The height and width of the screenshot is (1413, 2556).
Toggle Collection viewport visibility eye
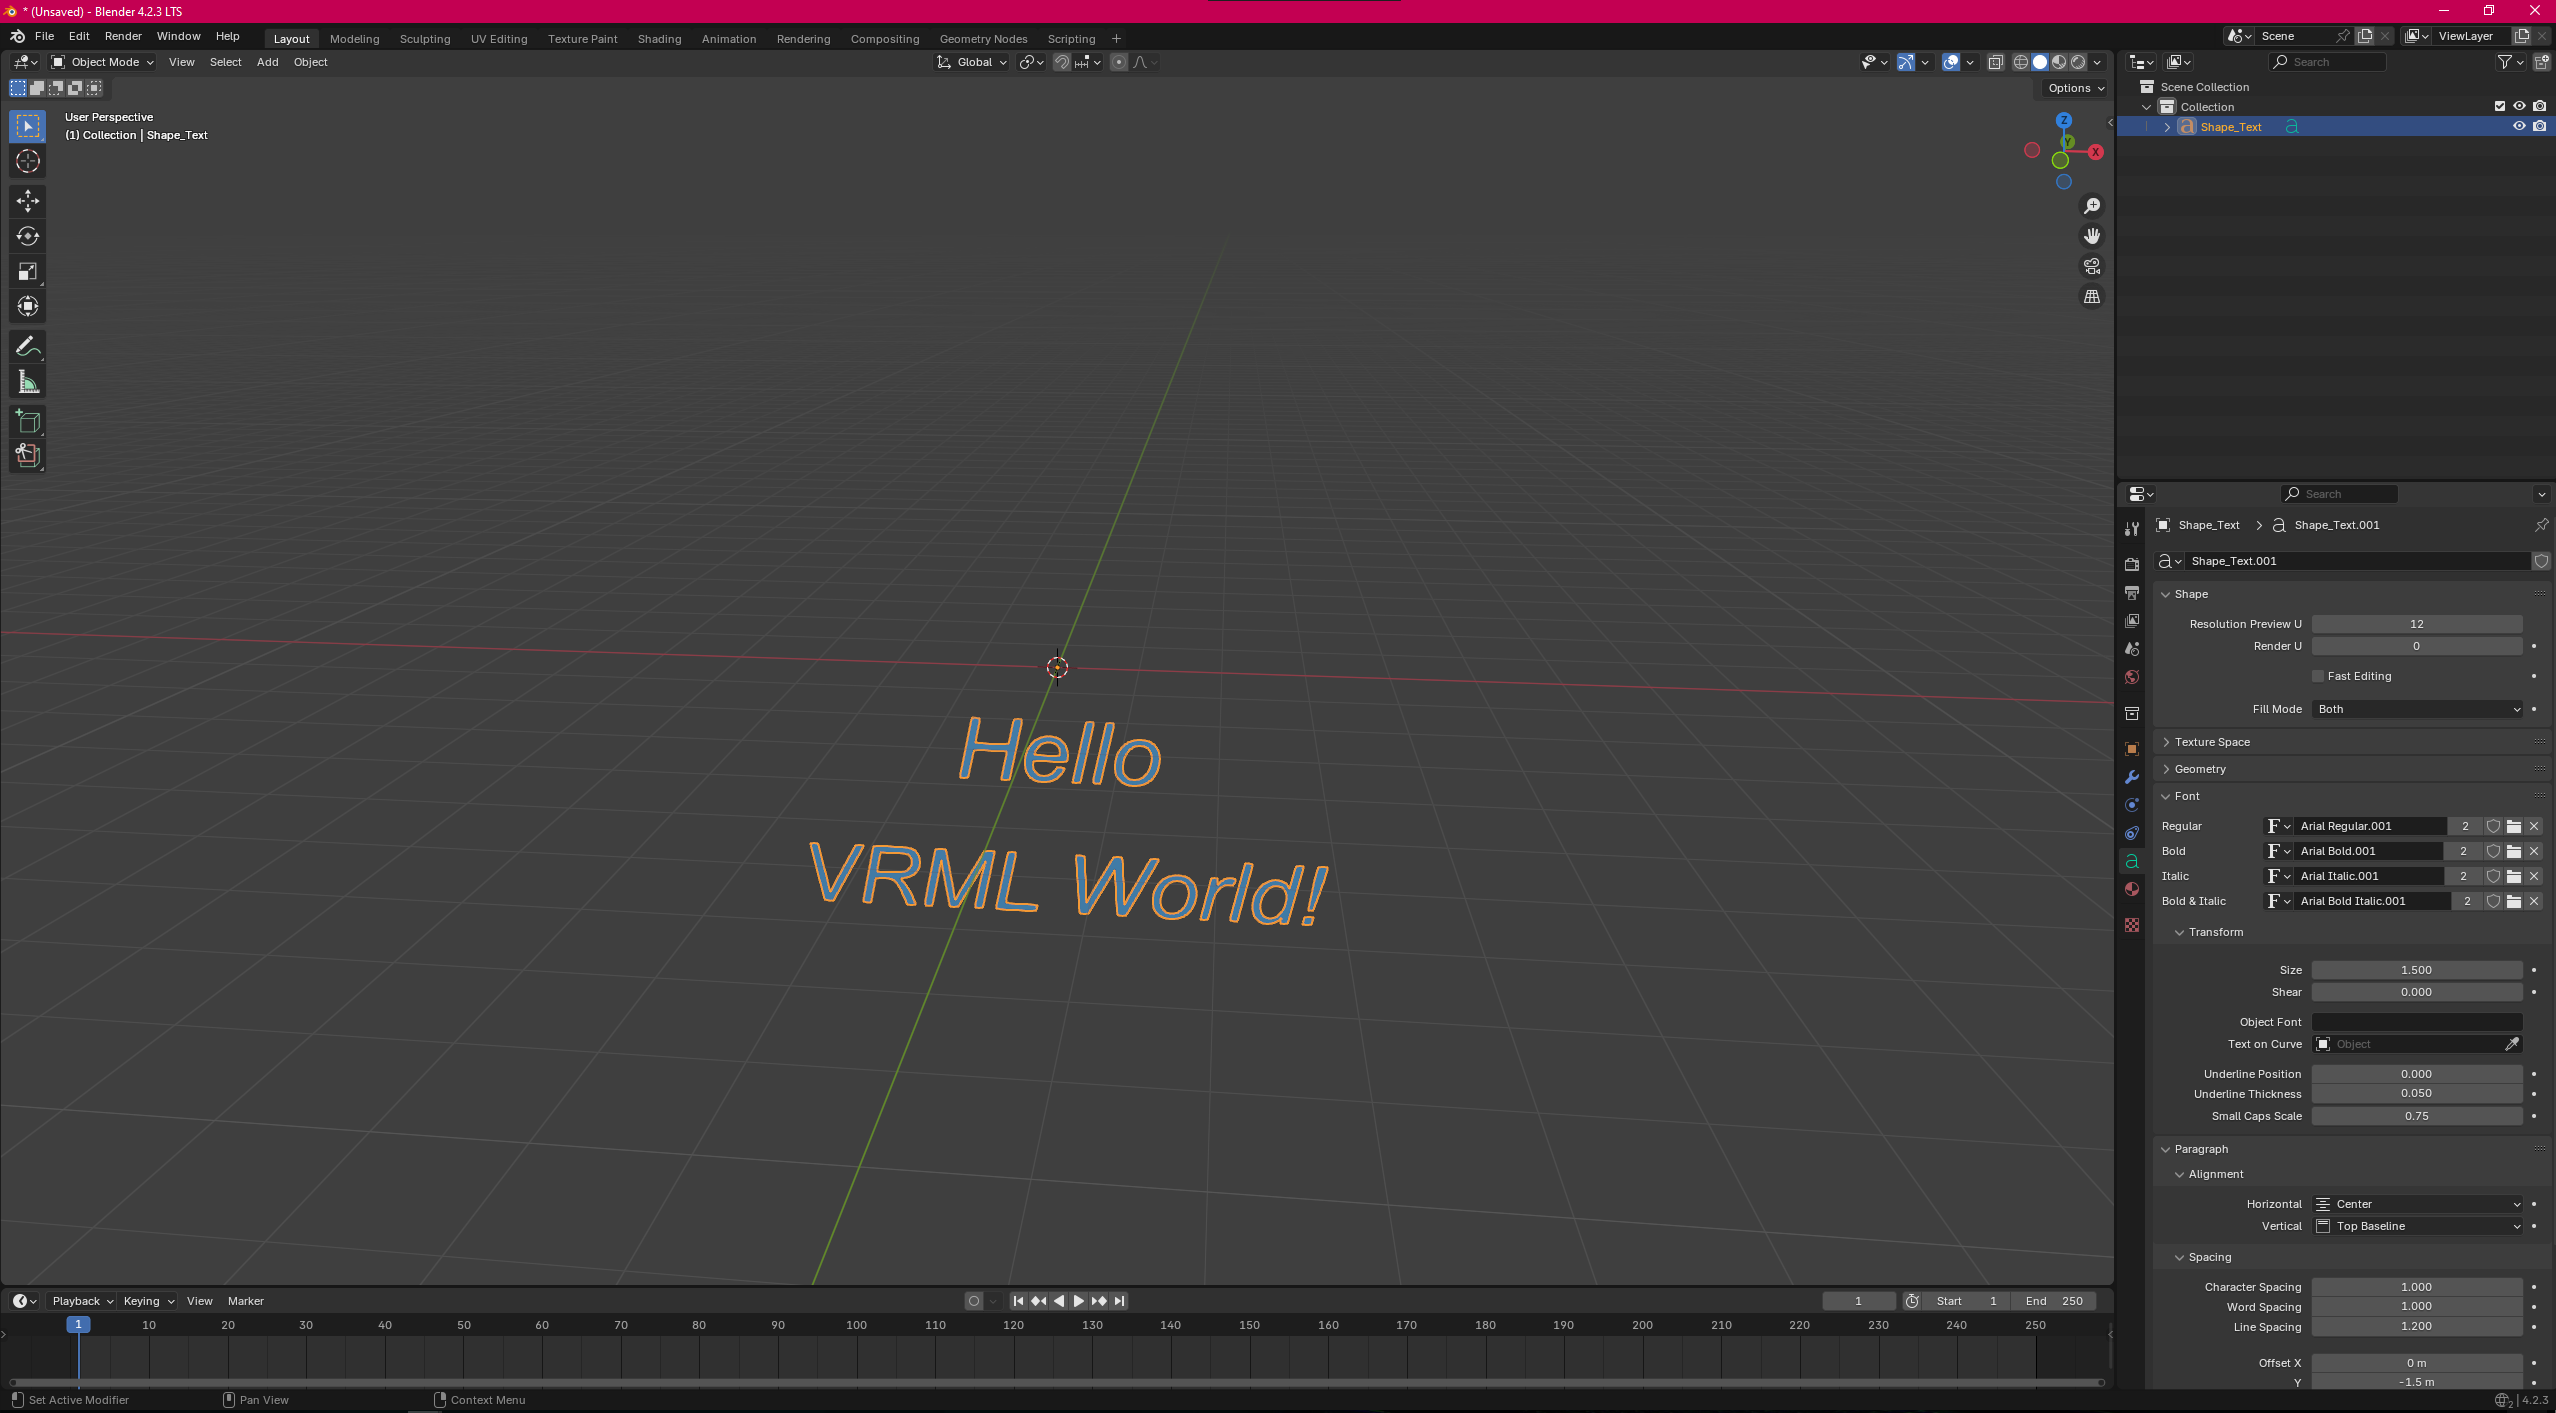(x=2519, y=107)
